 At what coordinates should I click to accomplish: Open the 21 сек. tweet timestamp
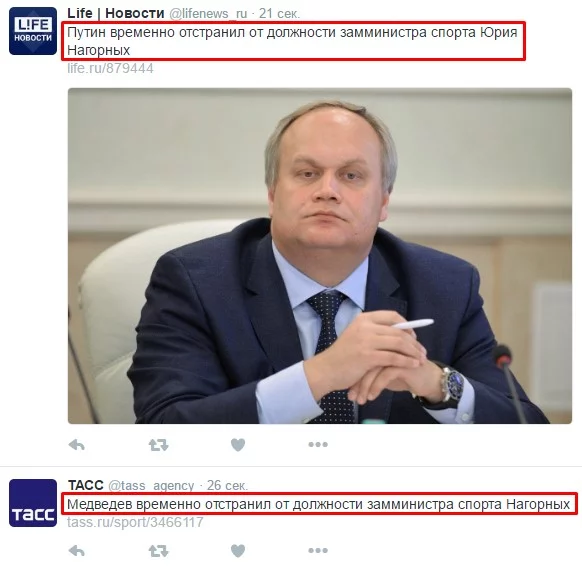pyautogui.click(x=279, y=14)
